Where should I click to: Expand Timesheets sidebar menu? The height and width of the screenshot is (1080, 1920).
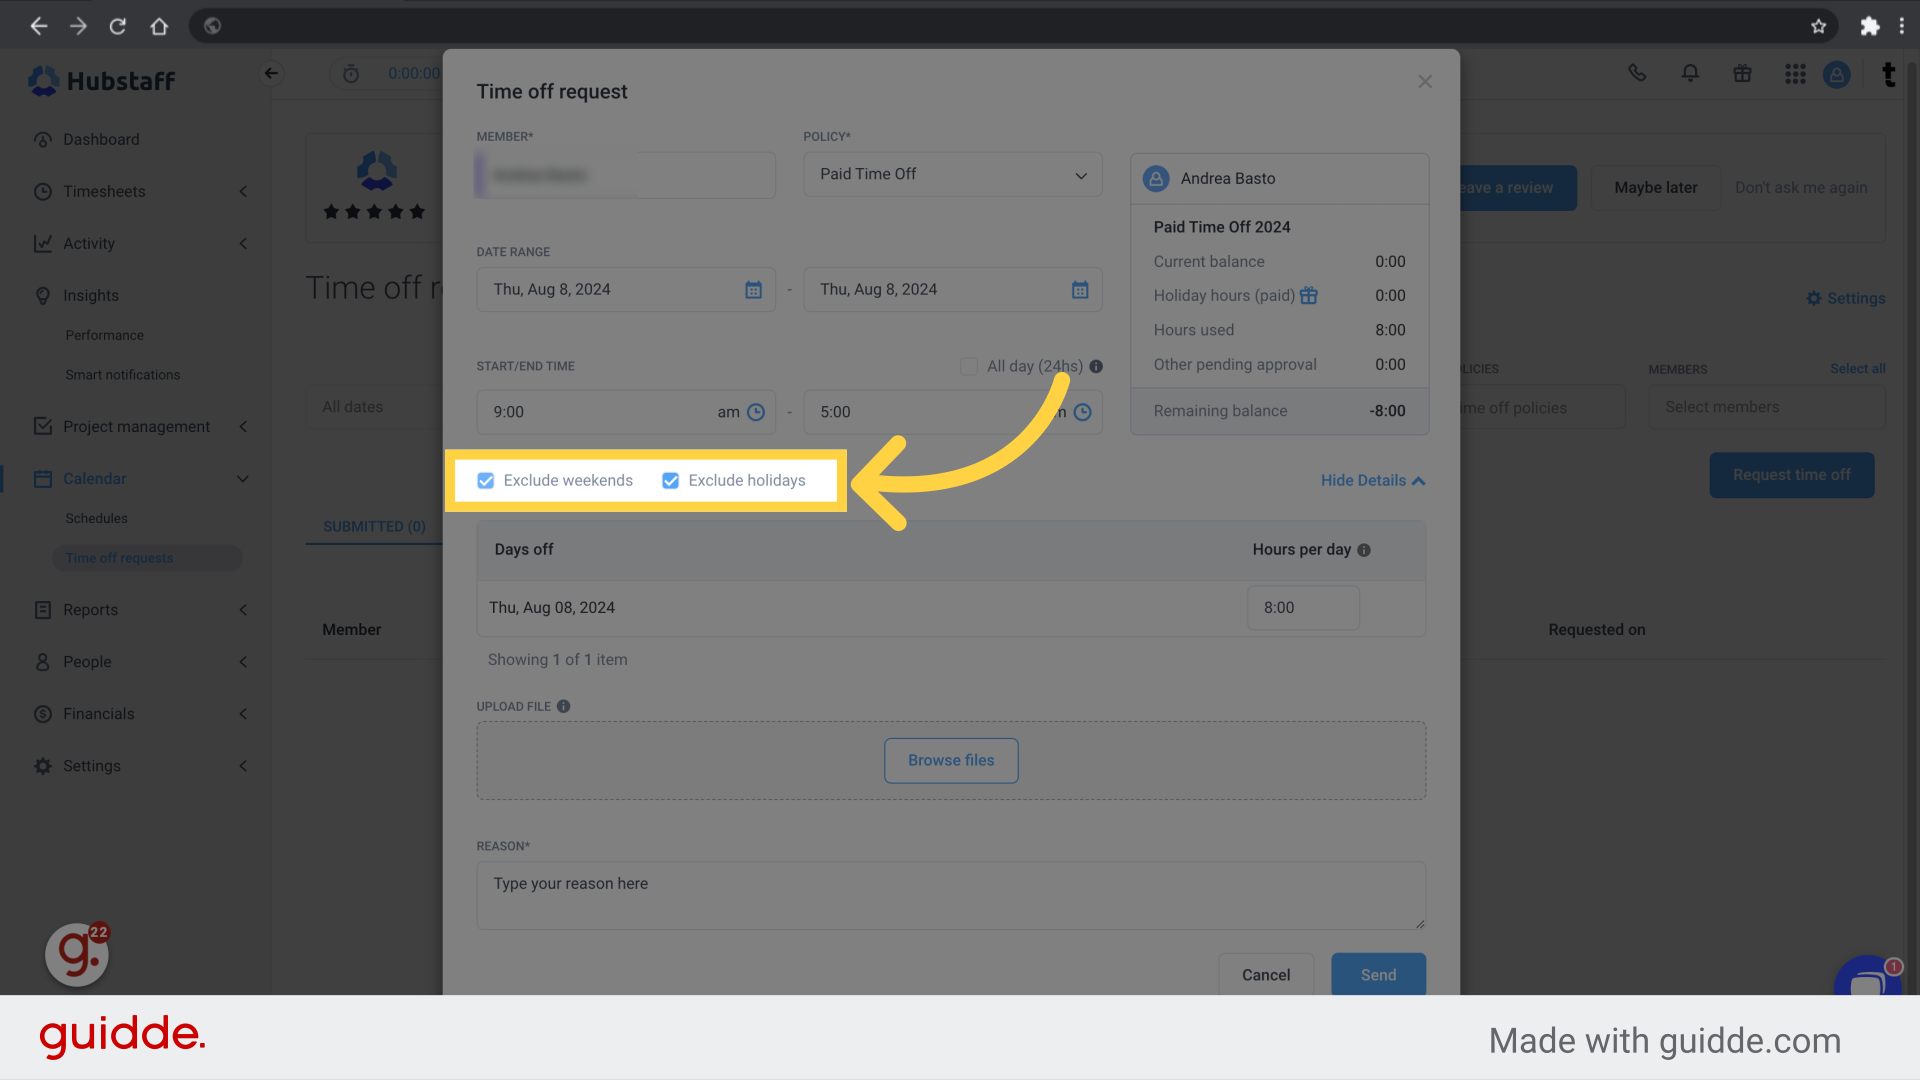[104, 191]
